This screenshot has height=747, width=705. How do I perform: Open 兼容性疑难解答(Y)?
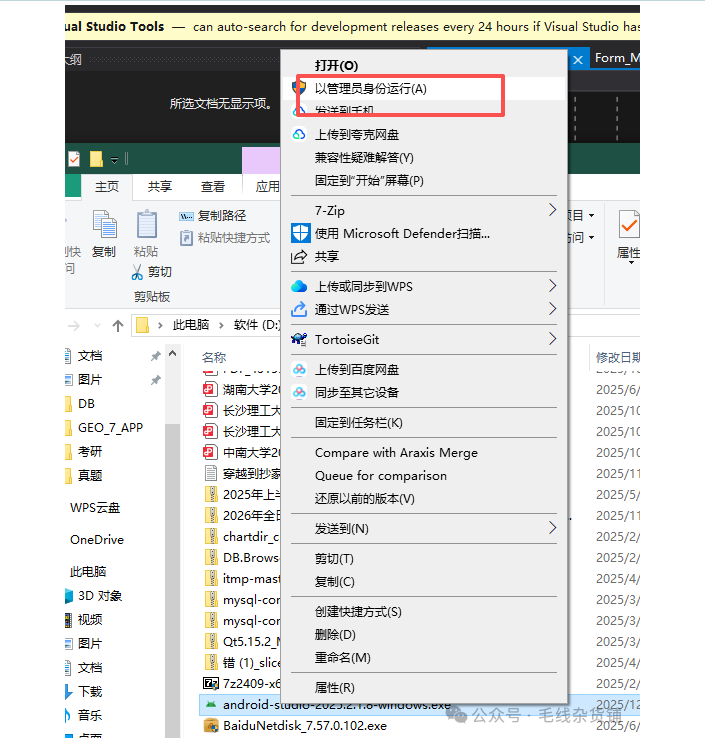[x=364, y=158]
